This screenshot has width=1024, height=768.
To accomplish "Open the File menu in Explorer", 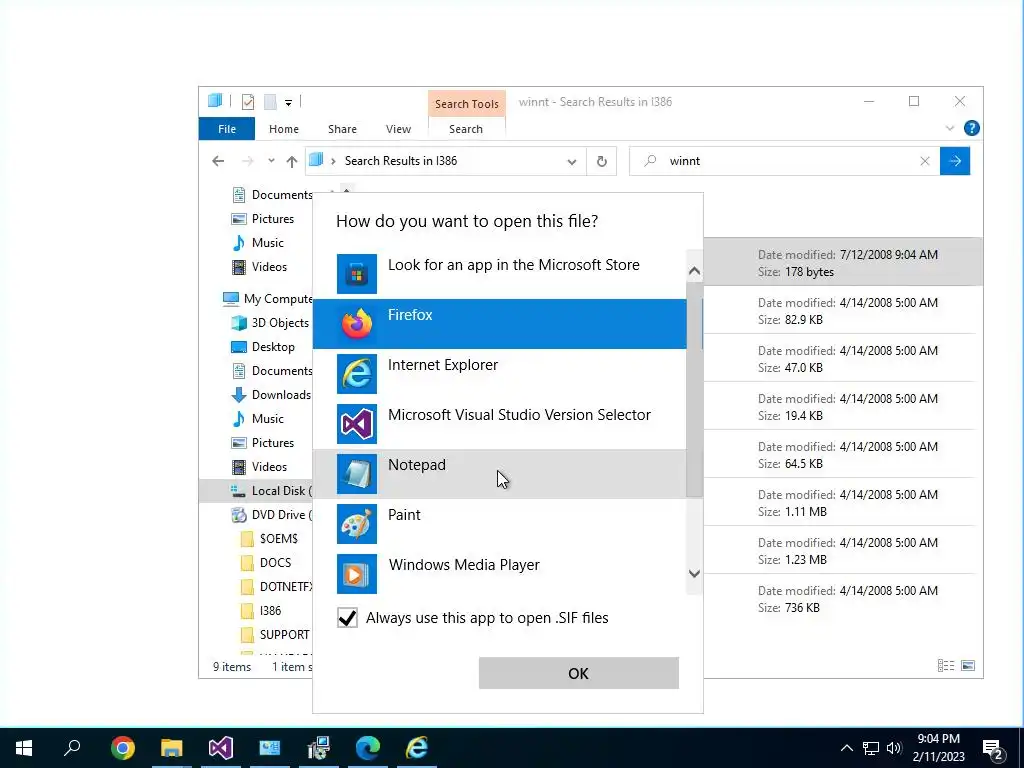I will pyautogui.click(x=227, y=129).
